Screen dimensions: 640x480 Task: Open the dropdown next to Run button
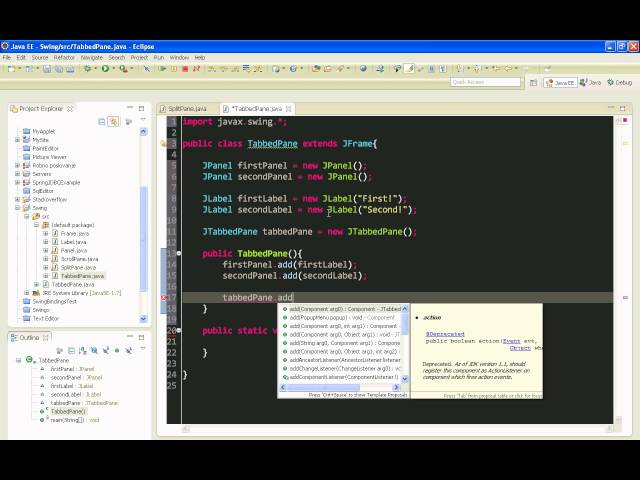[114, 69]
